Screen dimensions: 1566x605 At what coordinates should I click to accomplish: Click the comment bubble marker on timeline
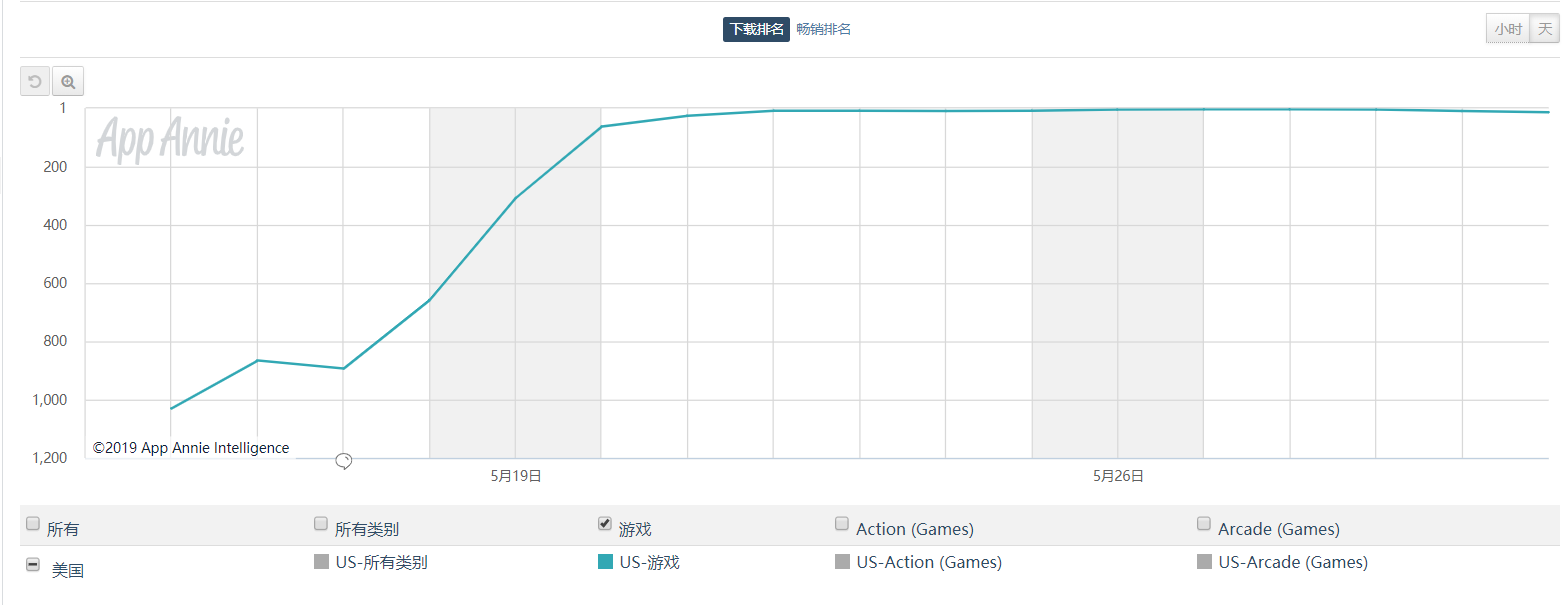pos(343,460)
